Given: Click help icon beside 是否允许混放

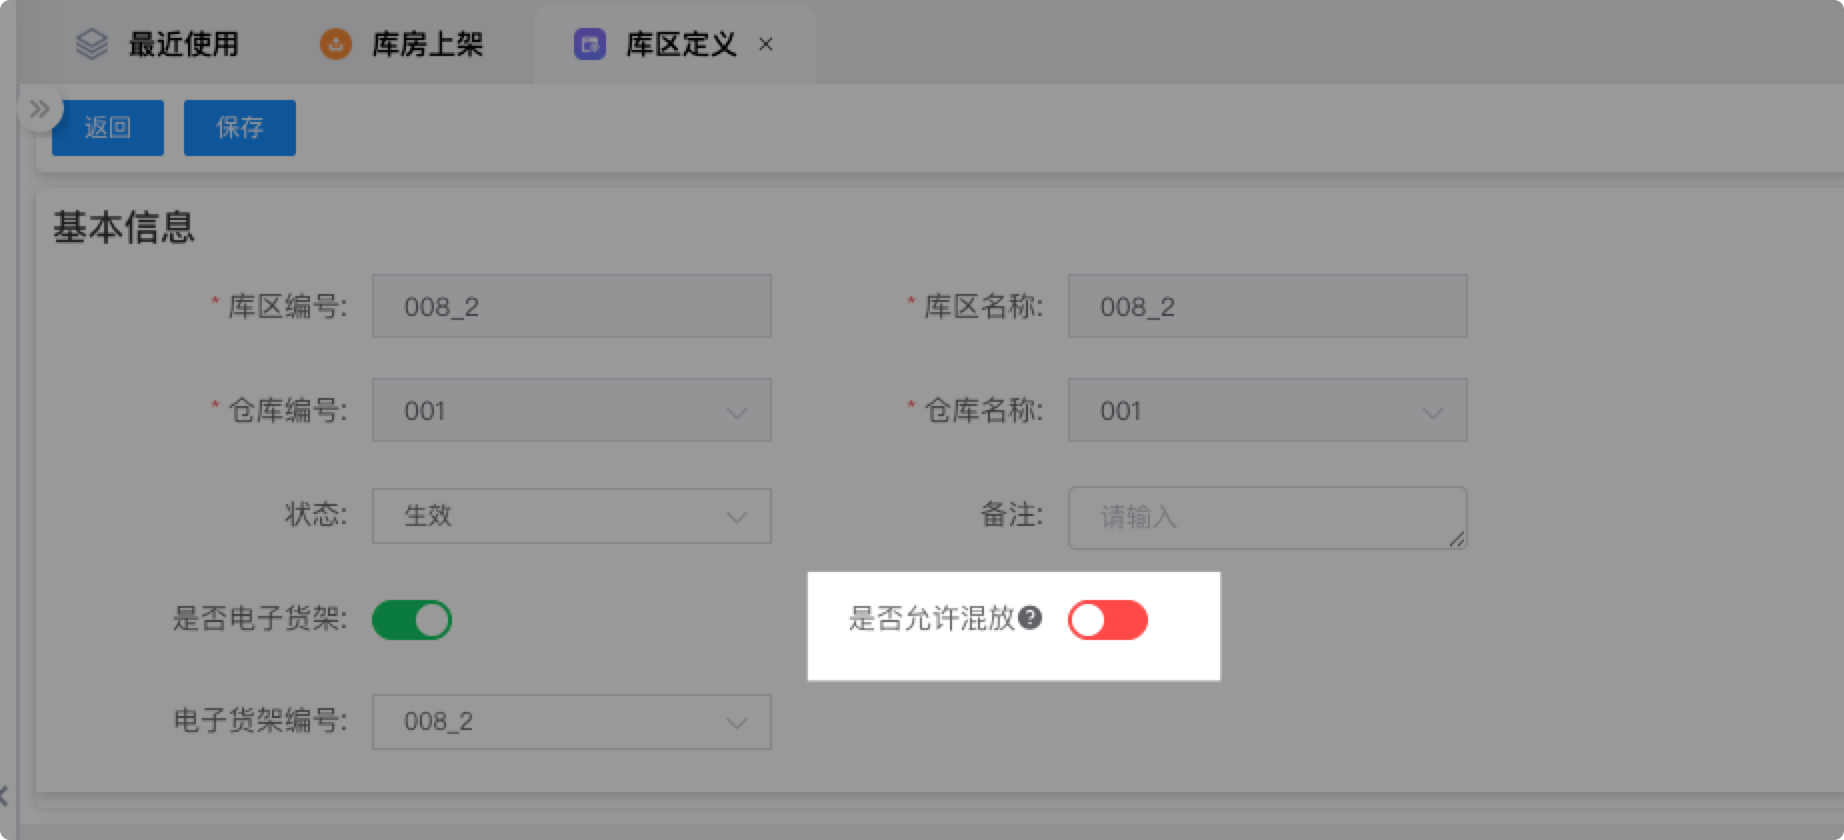Looking at the screenshot, I should [x=1030, y=618].
